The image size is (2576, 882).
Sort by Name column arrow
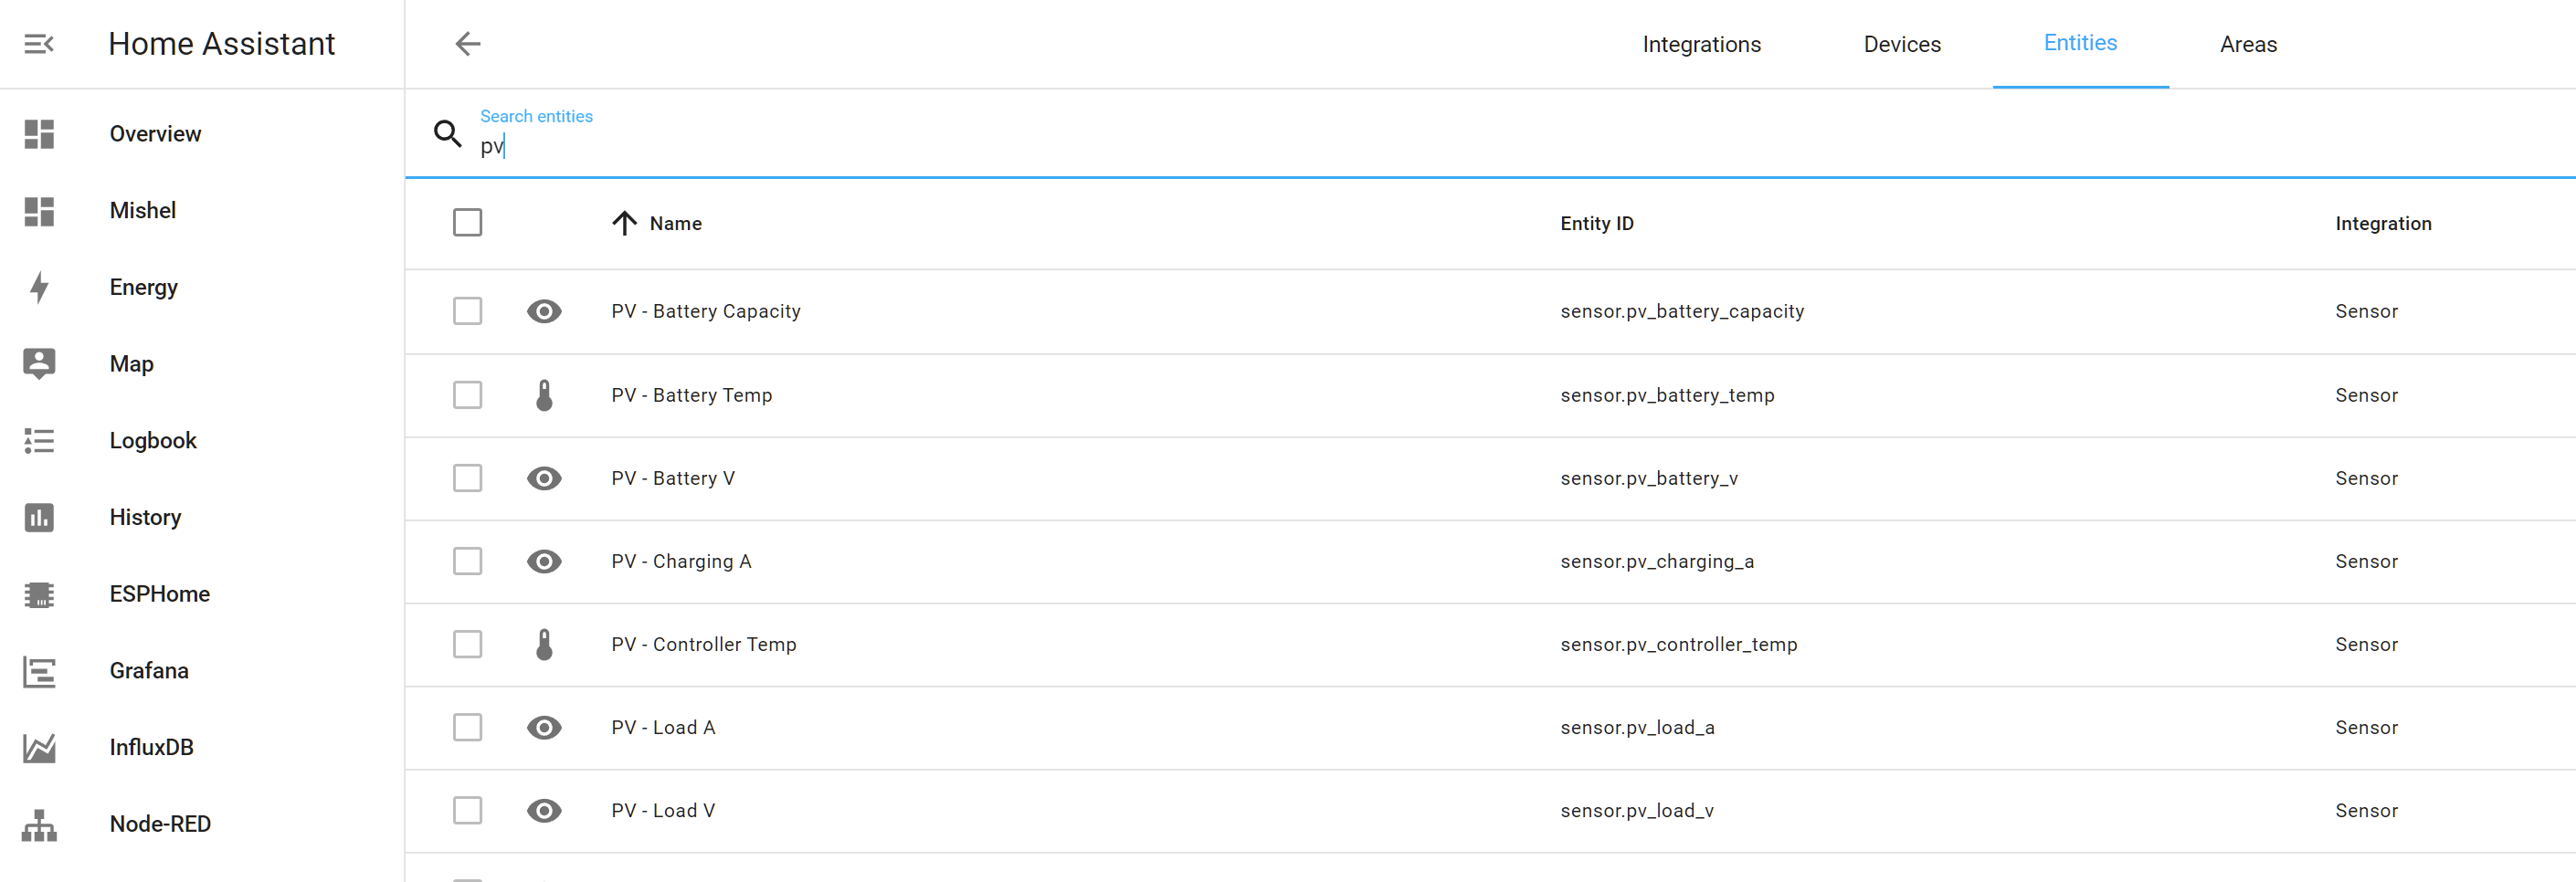click(x=624, y=223)
